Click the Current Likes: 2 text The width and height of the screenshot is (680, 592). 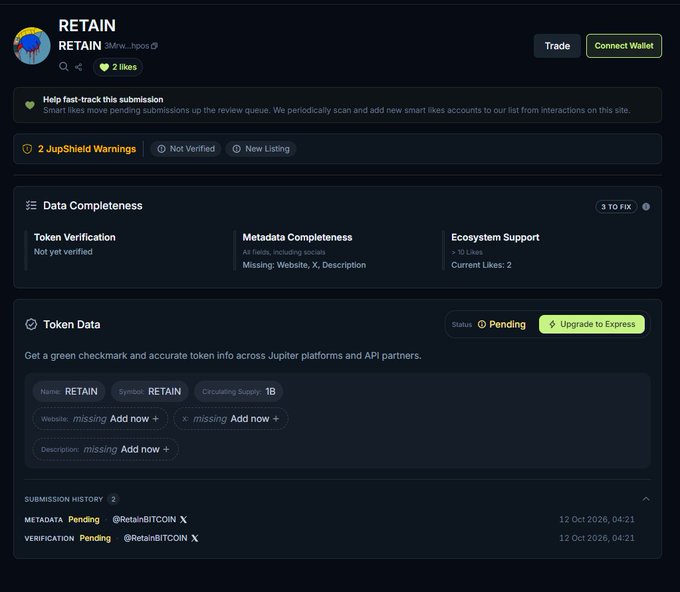(x=481, y=265)
